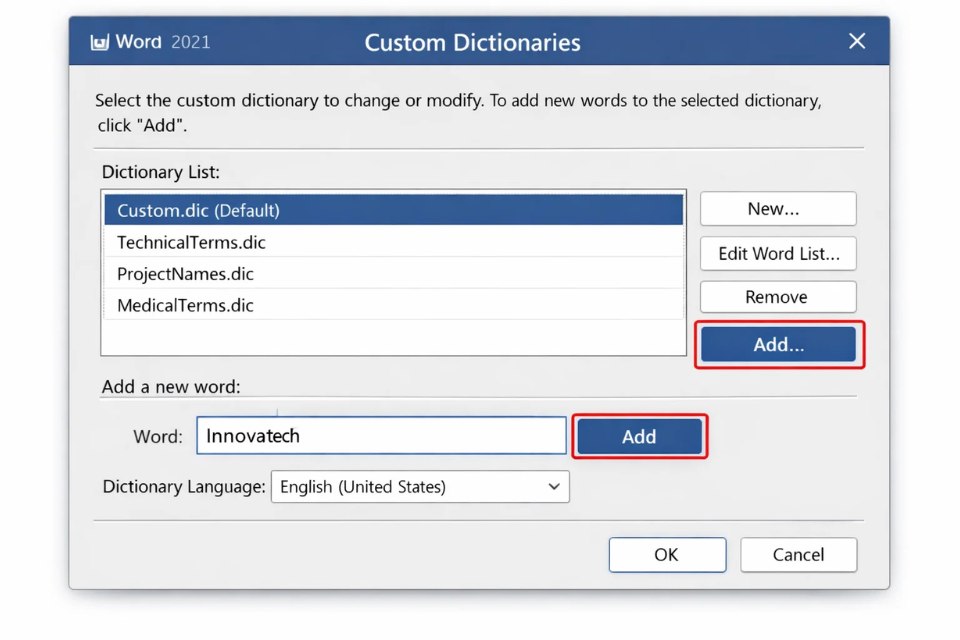Click the Word app icon in title bar
Screen dimensions: 960x640
(x=99, y=42)
